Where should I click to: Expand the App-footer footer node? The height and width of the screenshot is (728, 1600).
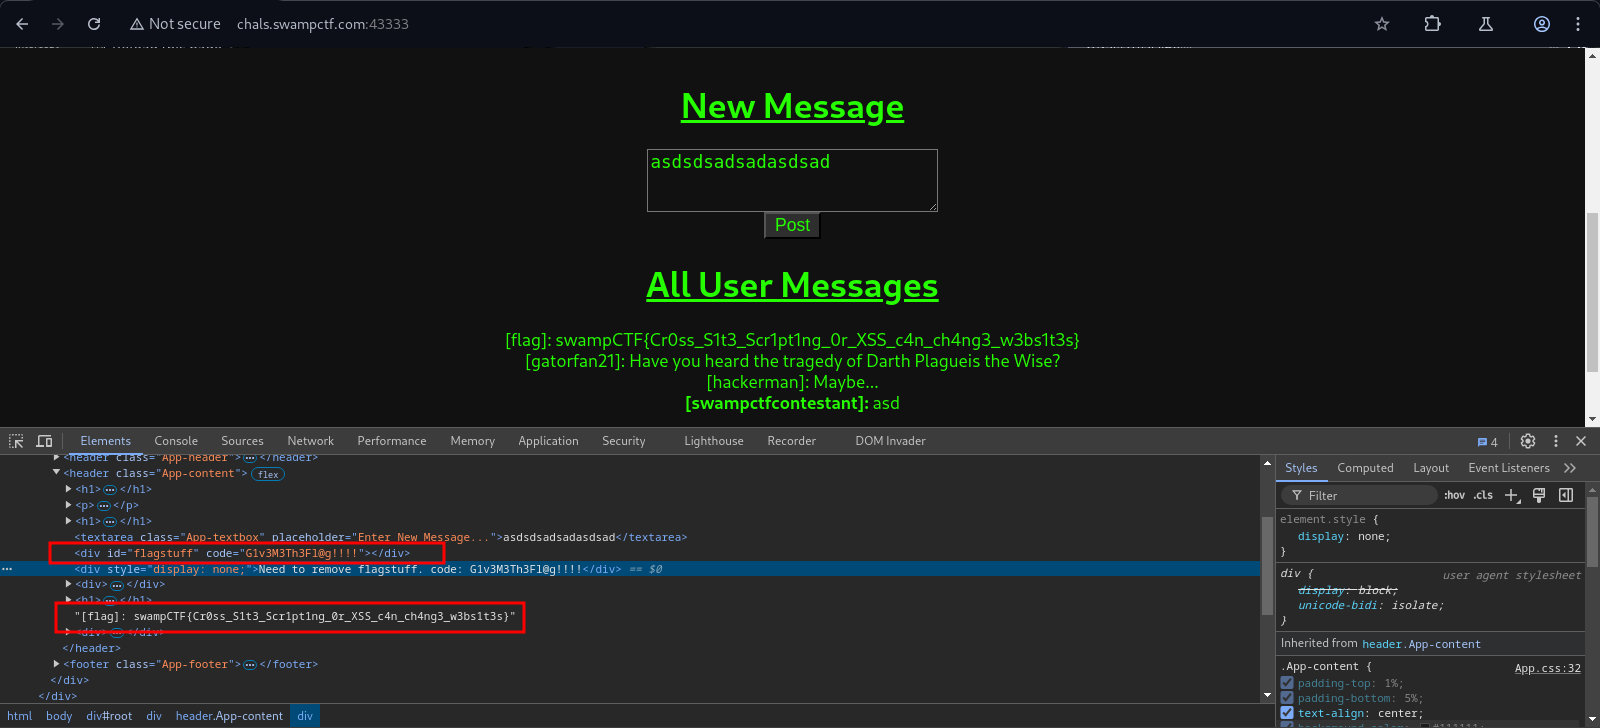pyautogui.click(x=57, y=664)
